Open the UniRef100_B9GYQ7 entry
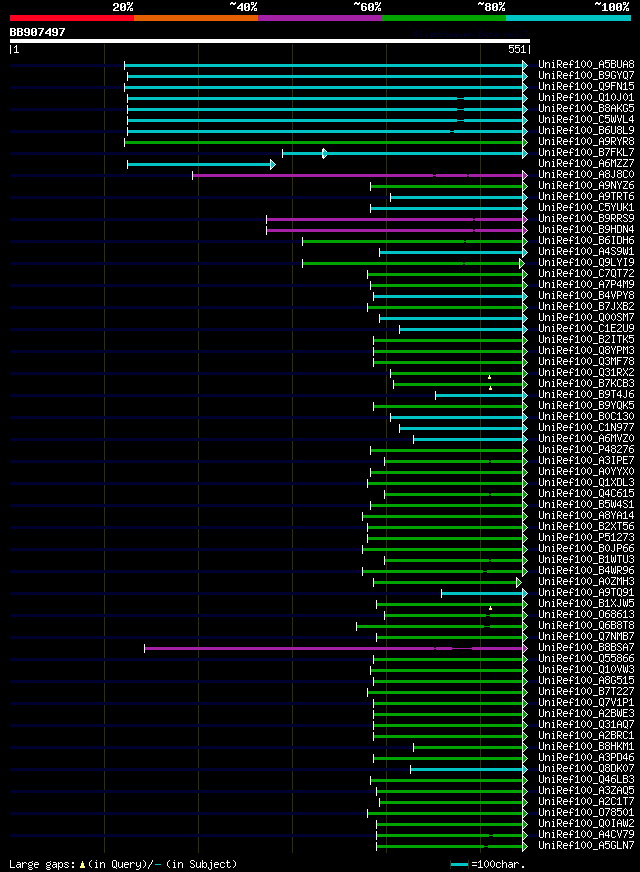This screenshot has height=872, width=640. (586, 76)
